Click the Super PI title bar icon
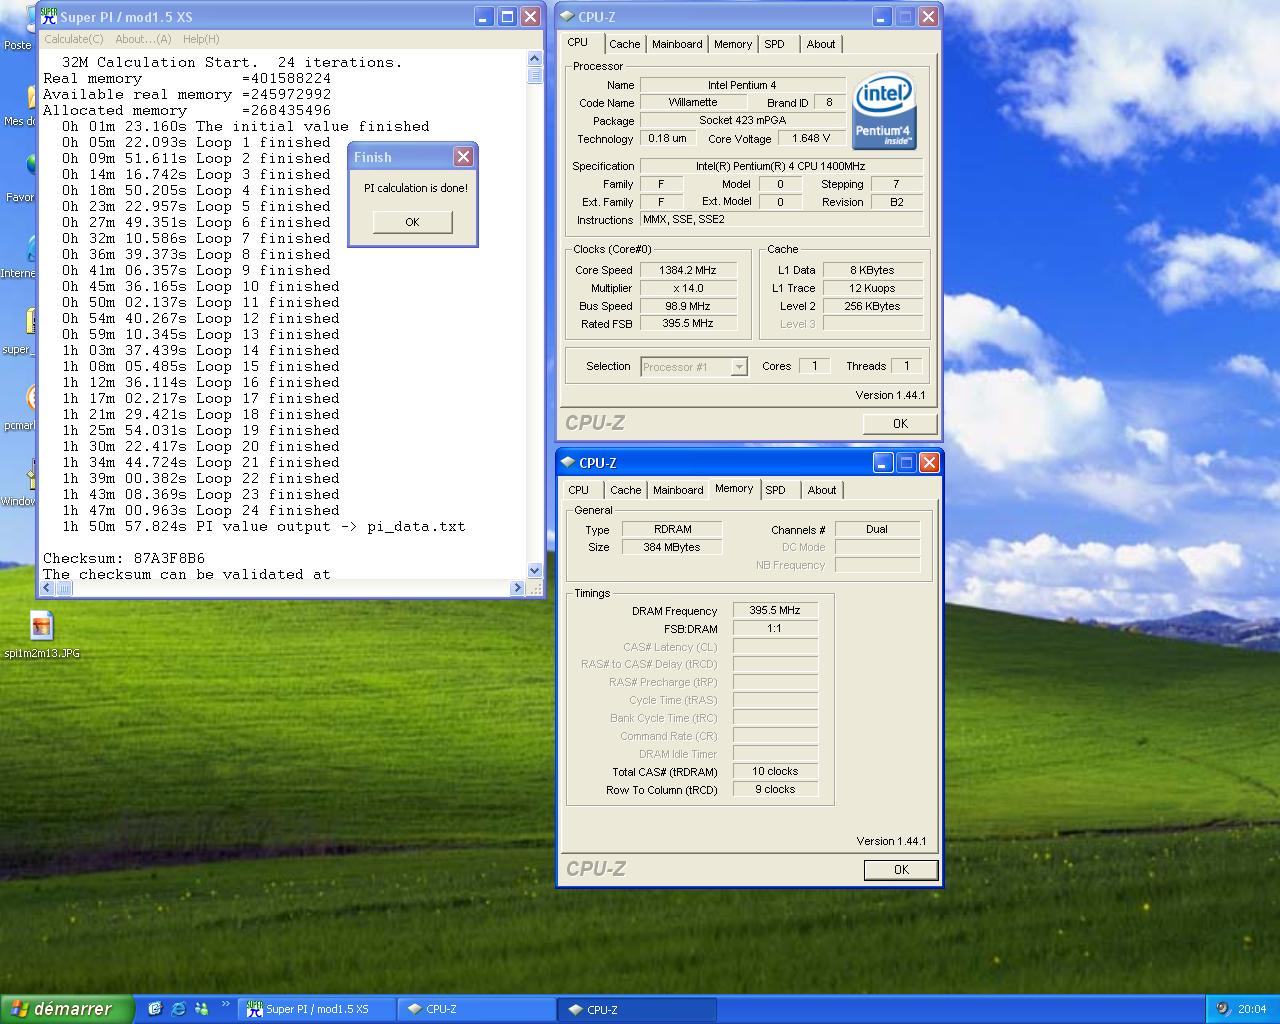The height and width of the screenshot is (1024, 1280). (x=48, y=16)
